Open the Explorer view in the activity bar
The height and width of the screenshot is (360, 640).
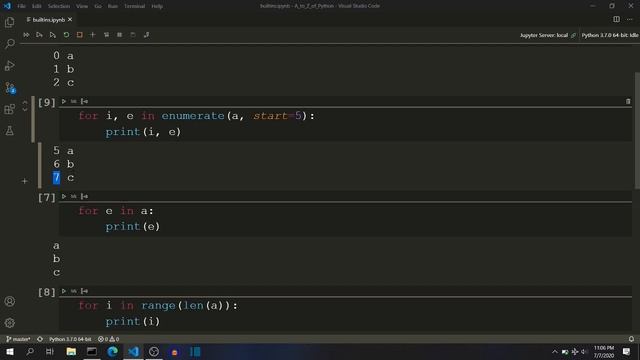click(x=9, y=22)
